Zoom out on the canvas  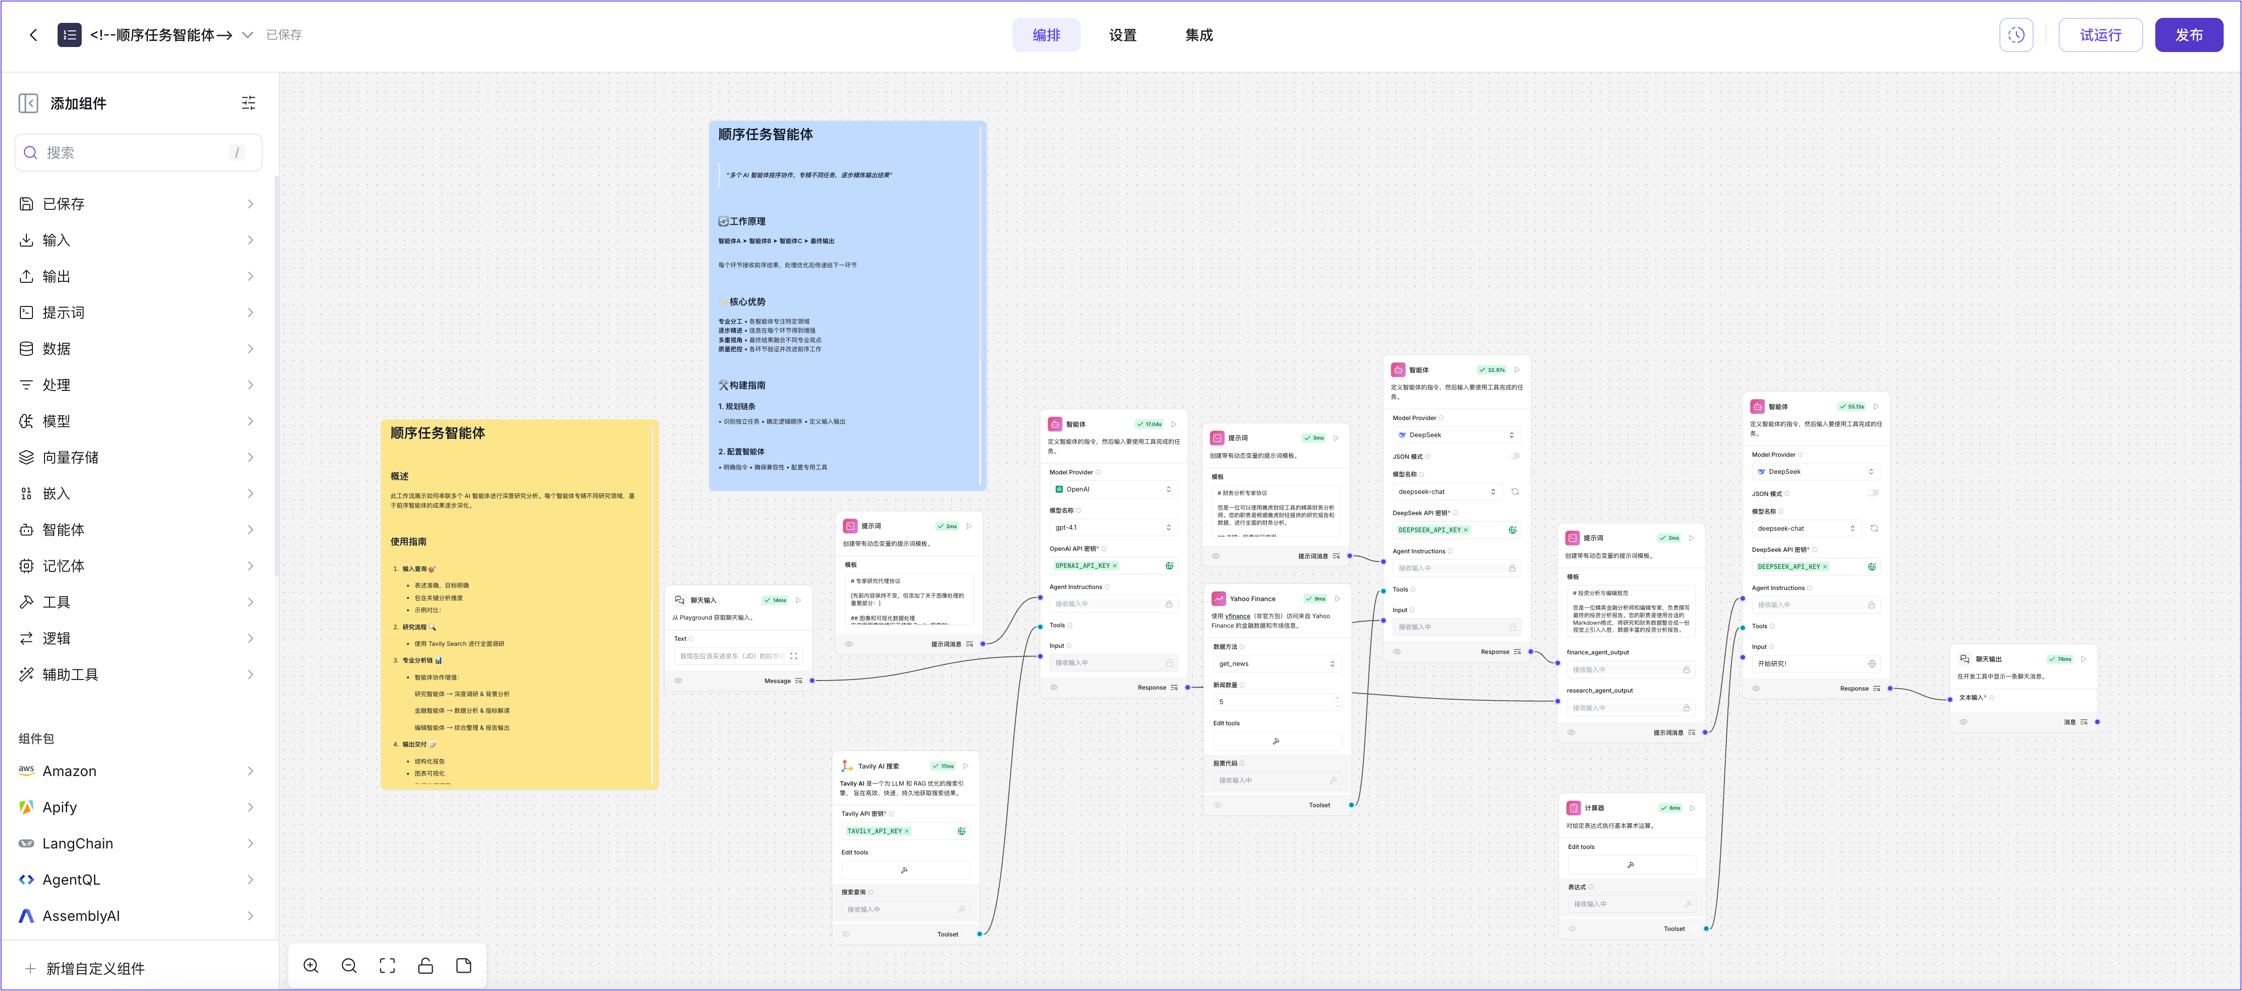point(349,966)
